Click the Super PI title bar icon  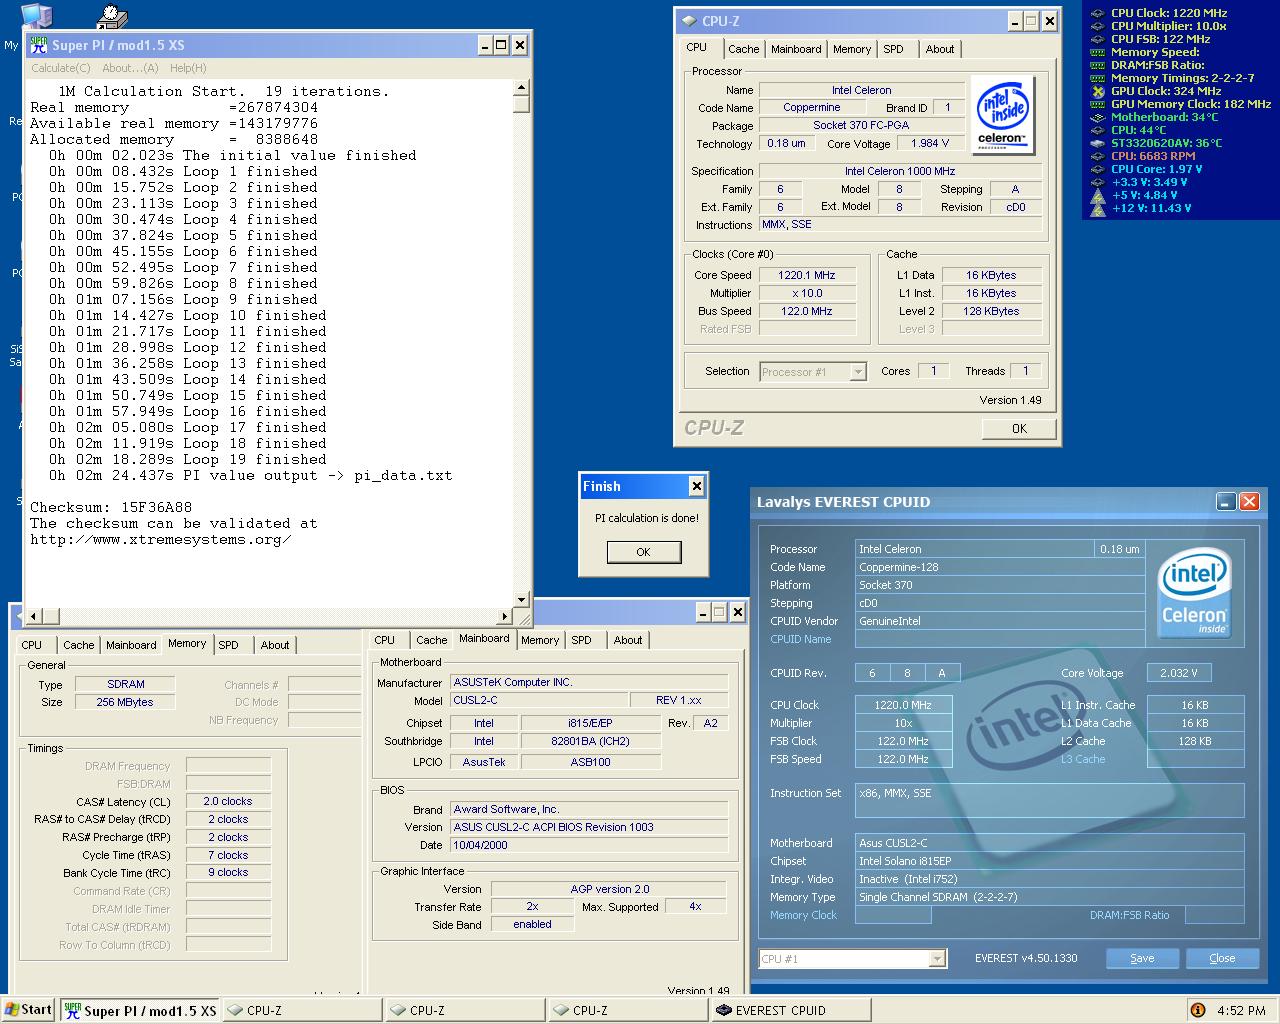pos(39,45)
